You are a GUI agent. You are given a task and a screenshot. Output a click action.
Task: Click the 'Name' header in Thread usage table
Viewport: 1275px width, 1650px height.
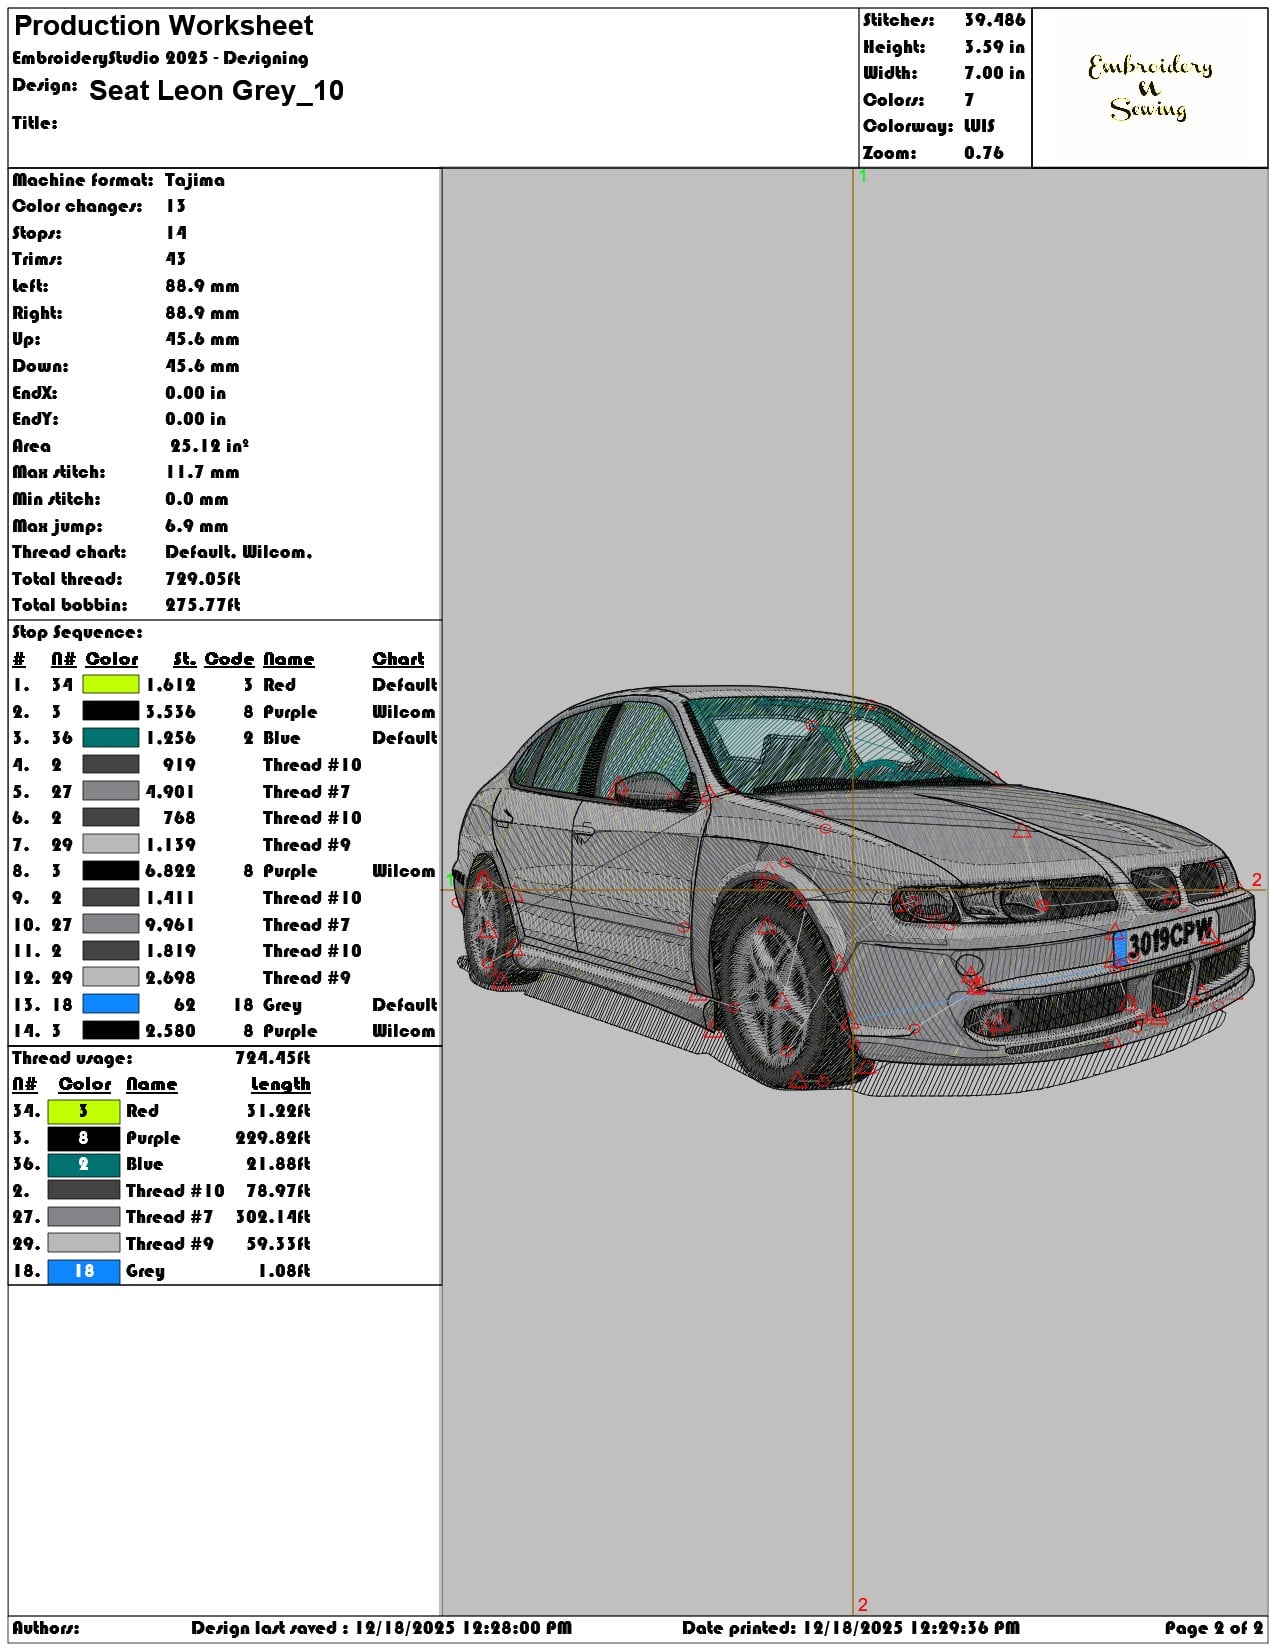tap(151, 1084)
